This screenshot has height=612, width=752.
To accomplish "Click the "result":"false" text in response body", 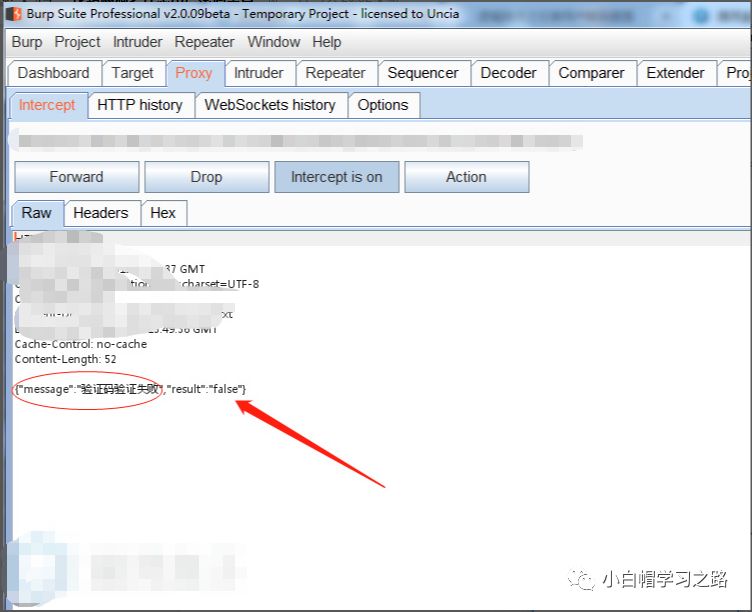I will pyautogui.click(x=205, y=389).
